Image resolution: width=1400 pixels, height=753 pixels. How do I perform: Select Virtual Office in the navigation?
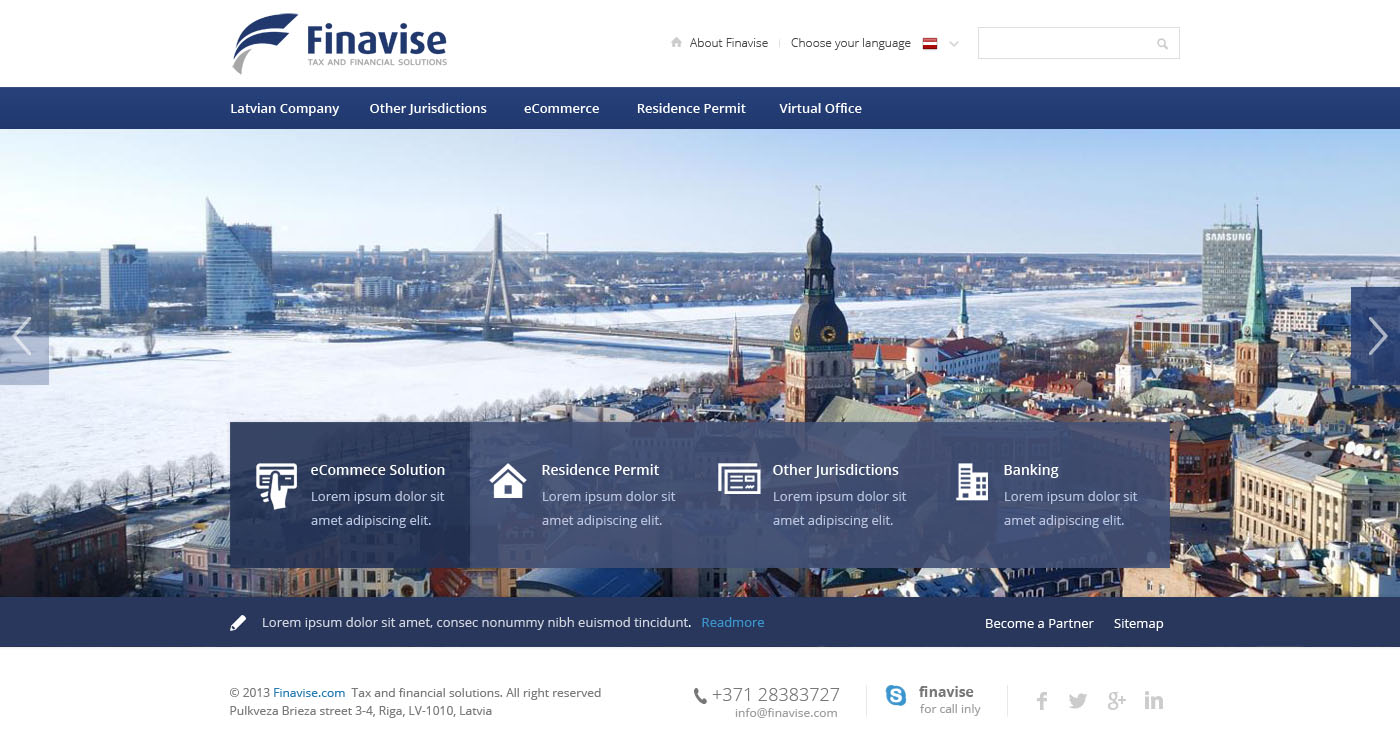(820, 108)
